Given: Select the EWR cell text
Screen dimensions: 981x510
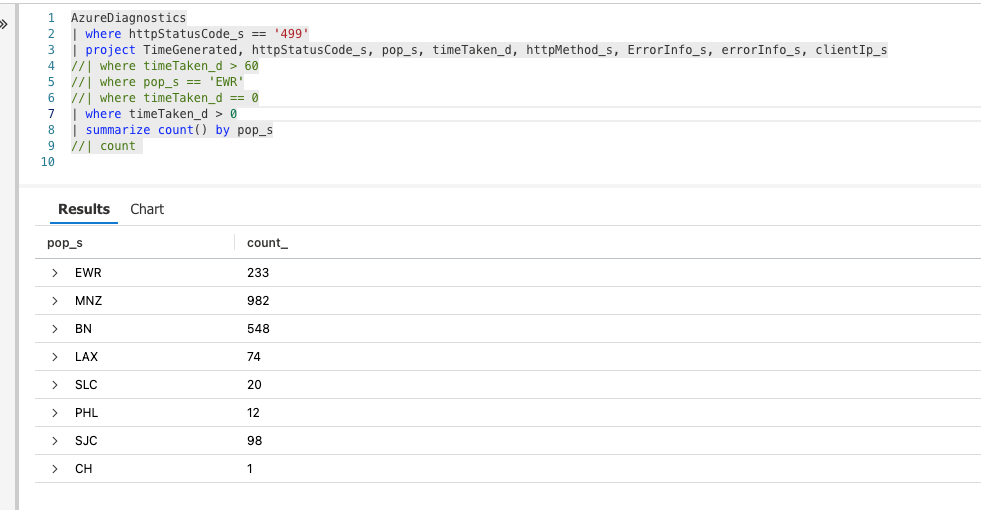Looking at the screenshot, I should click(88, 273).
